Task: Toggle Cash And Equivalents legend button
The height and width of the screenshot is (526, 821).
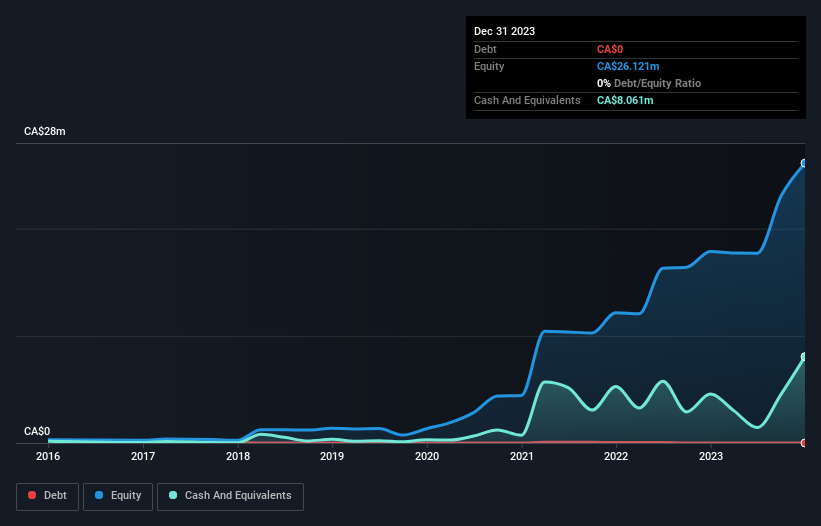Action: [x=230, y=496]
